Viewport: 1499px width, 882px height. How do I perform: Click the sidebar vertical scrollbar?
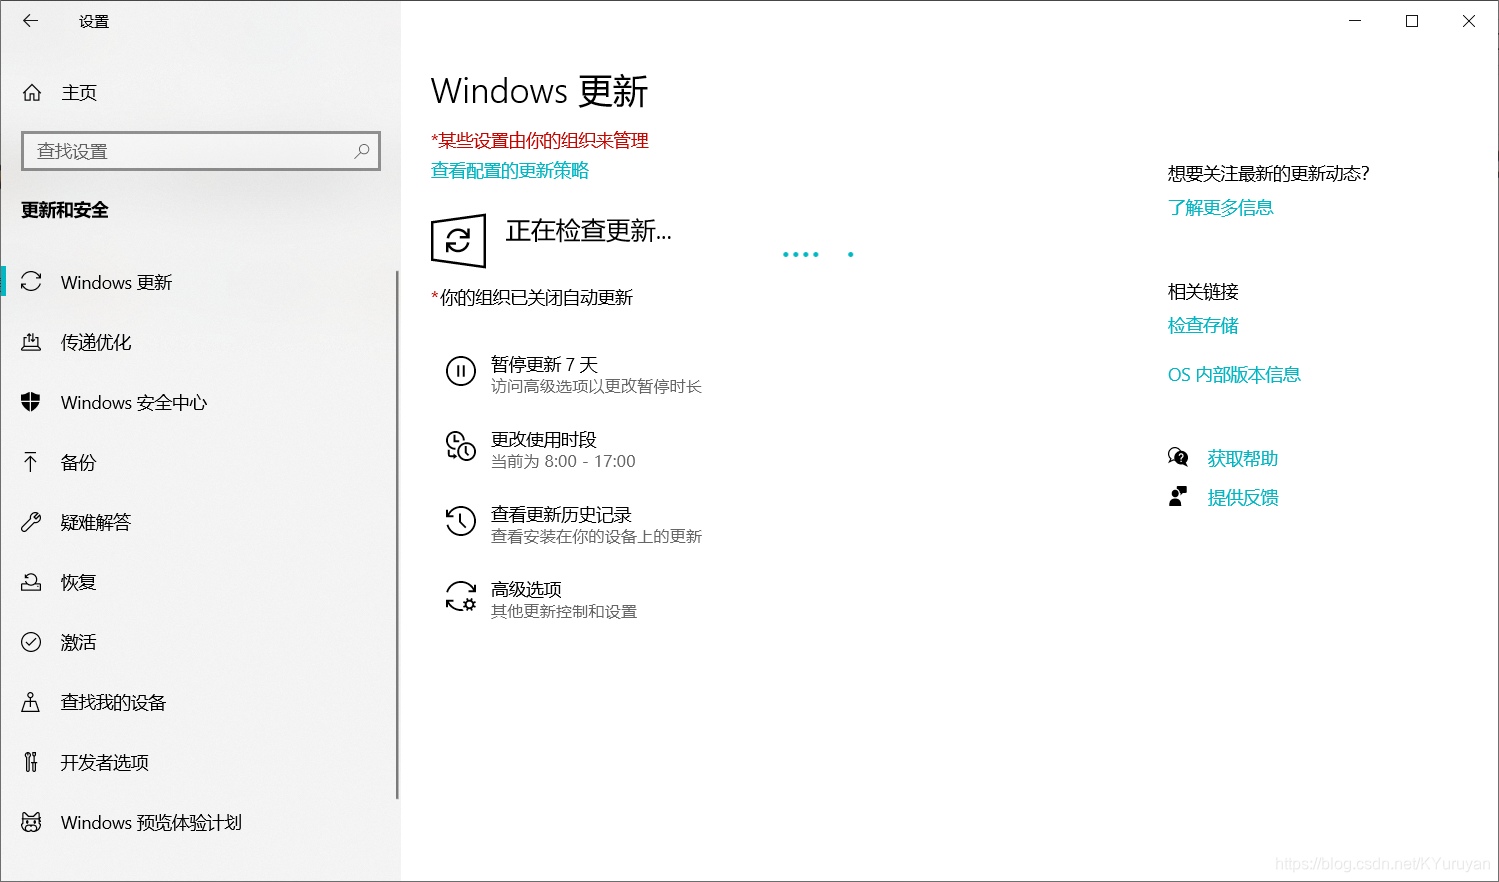tap(397, 535)
